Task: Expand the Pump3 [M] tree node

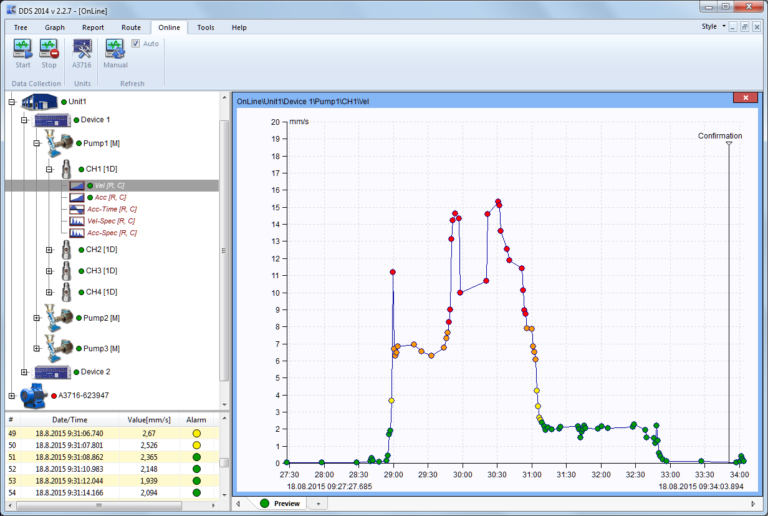Action: (x=37, y=348)
